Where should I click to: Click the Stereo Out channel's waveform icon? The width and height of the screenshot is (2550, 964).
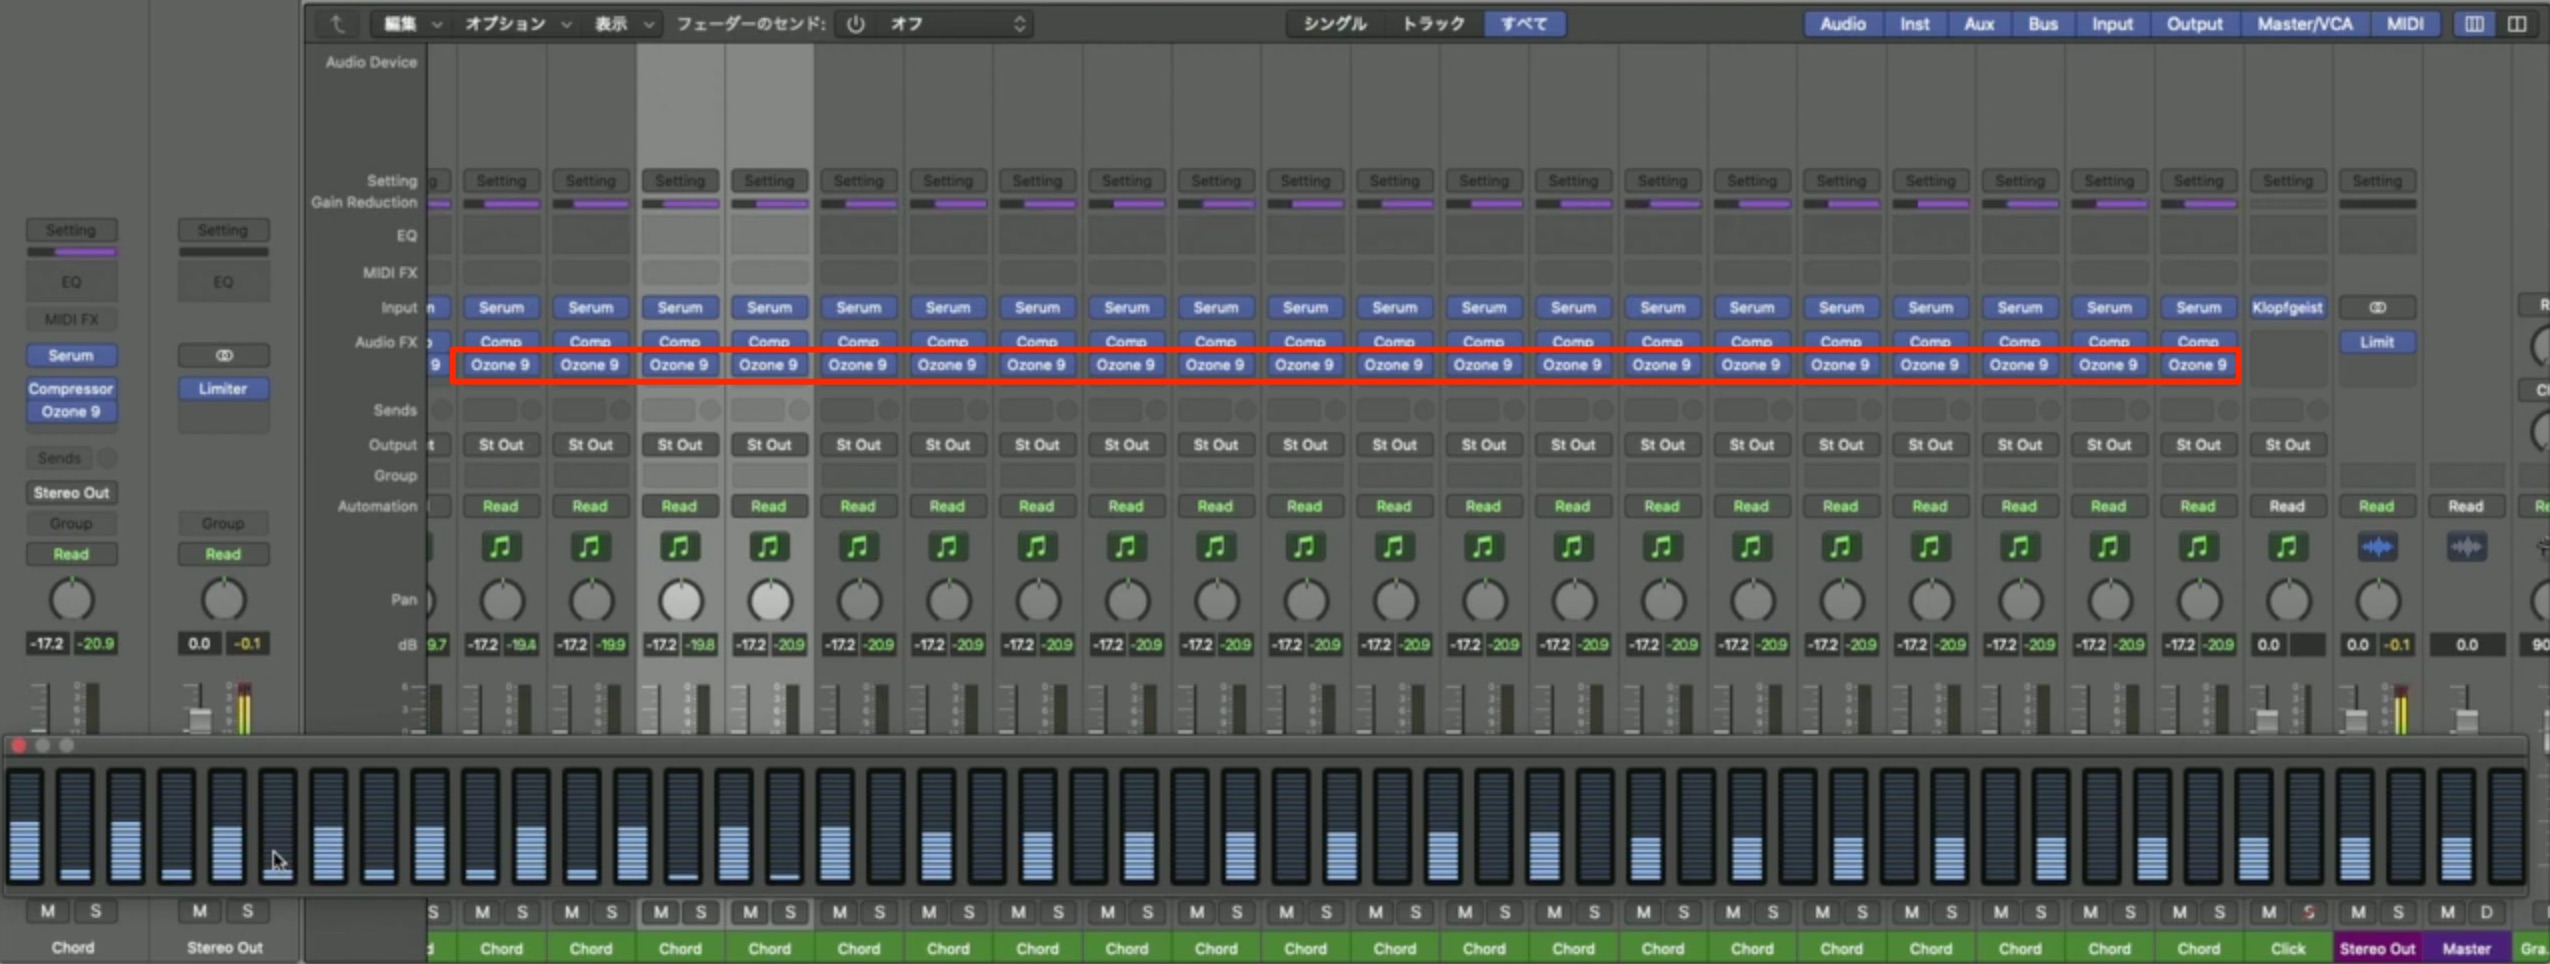pos(2377,547)
